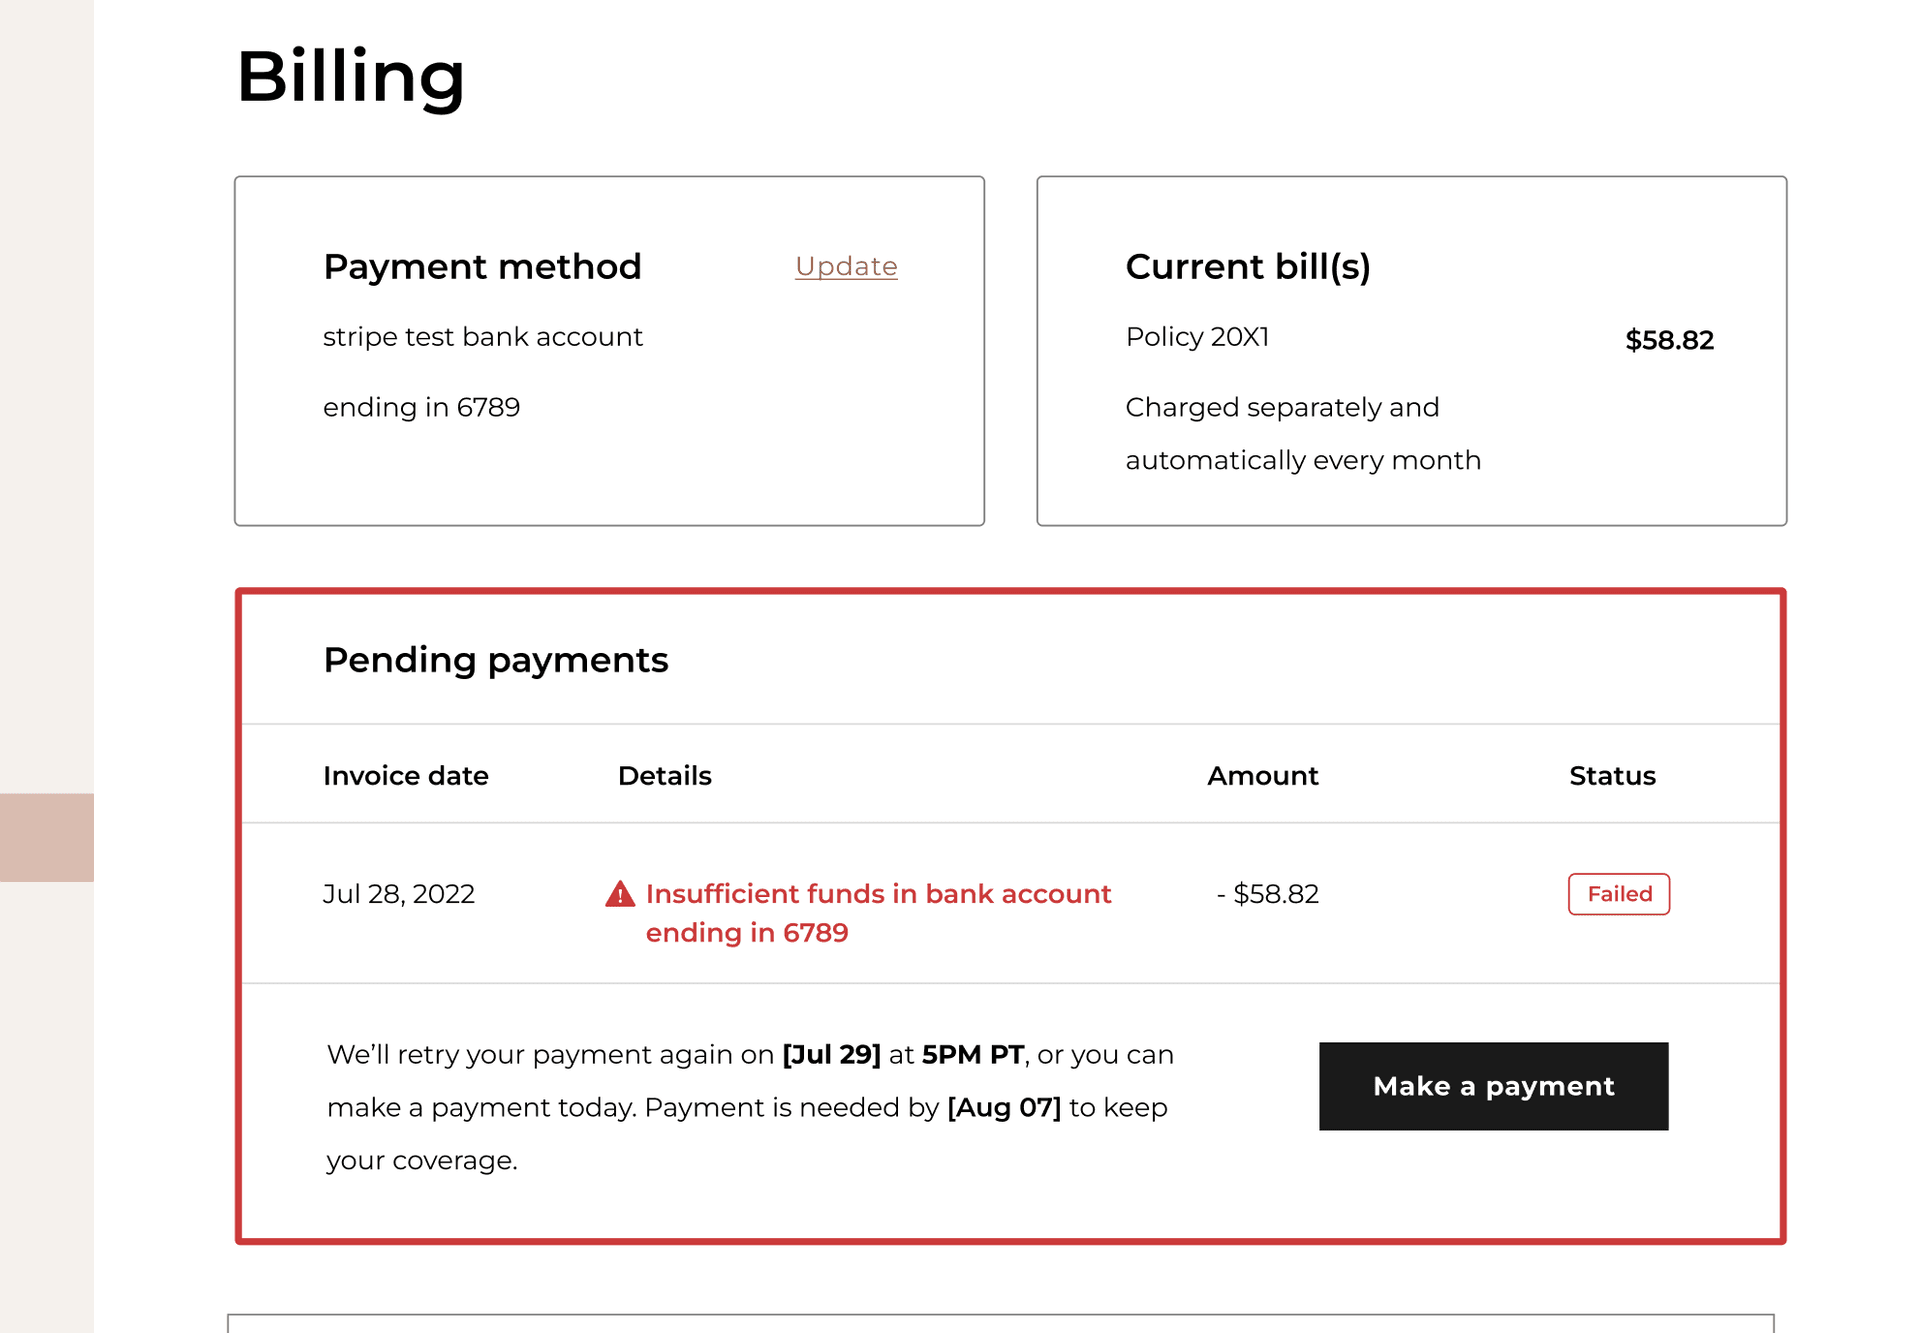
Task: Select the Invoice date column header
Action: pos(405,775)
